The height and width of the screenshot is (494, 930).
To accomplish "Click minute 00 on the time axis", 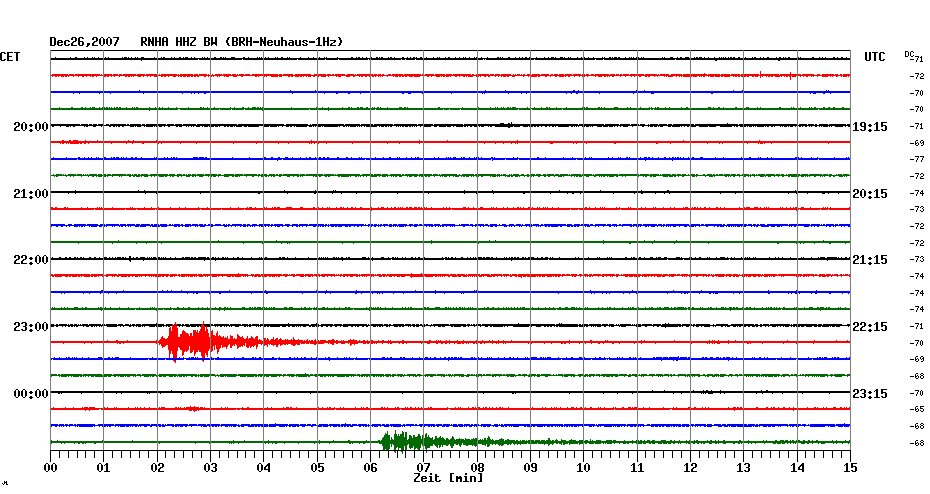I will pyautogui.click(x=51, y=467).
